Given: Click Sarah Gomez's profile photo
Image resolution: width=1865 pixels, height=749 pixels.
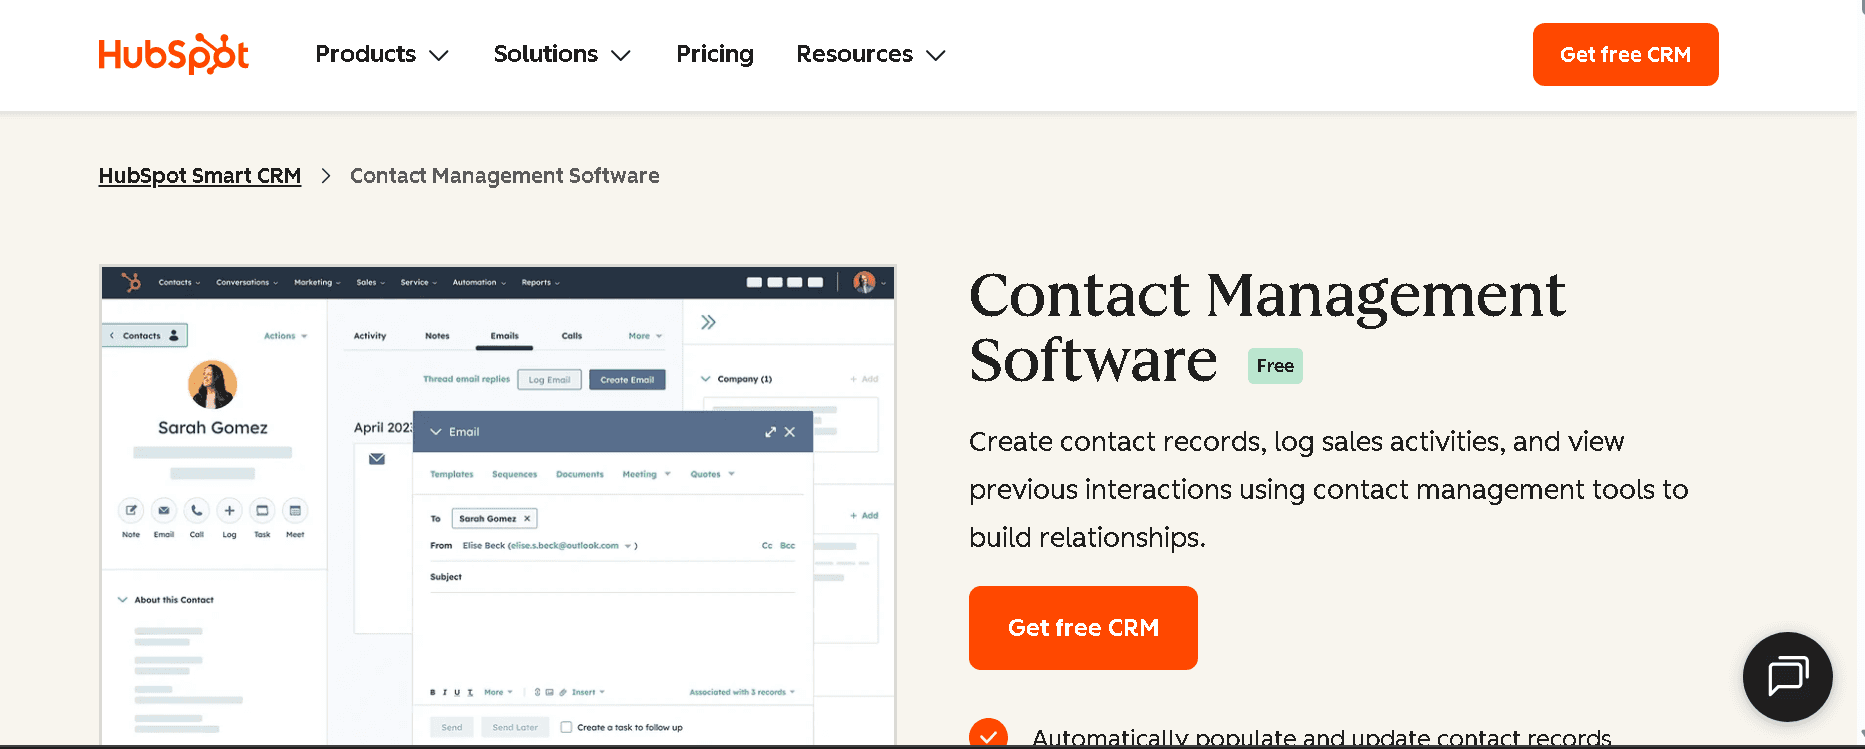Looking at the screenshot, I should pyautogui.click(x=213, y=385).
